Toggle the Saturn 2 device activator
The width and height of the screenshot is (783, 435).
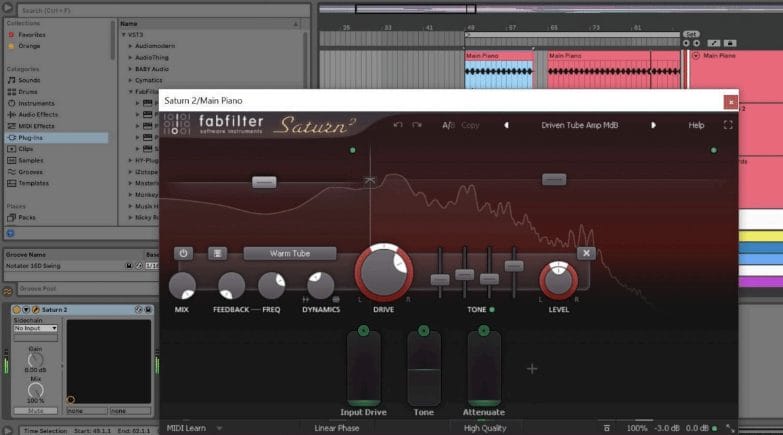point(16,310)
